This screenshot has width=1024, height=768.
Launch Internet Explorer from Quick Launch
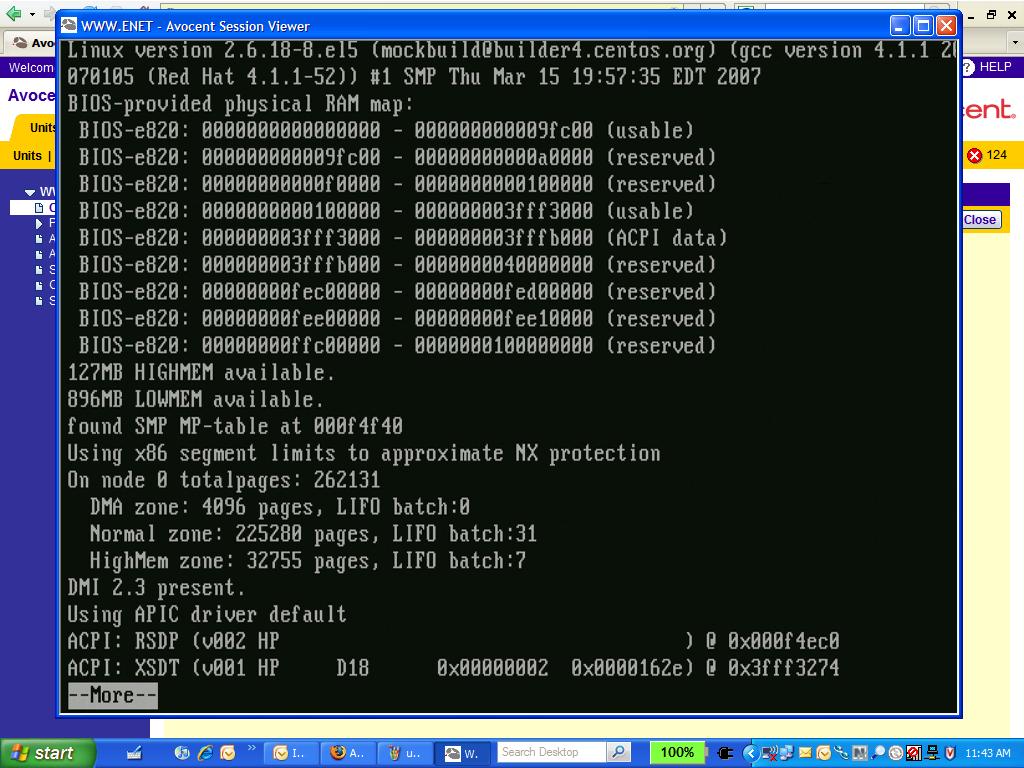[x=205, y=753]
